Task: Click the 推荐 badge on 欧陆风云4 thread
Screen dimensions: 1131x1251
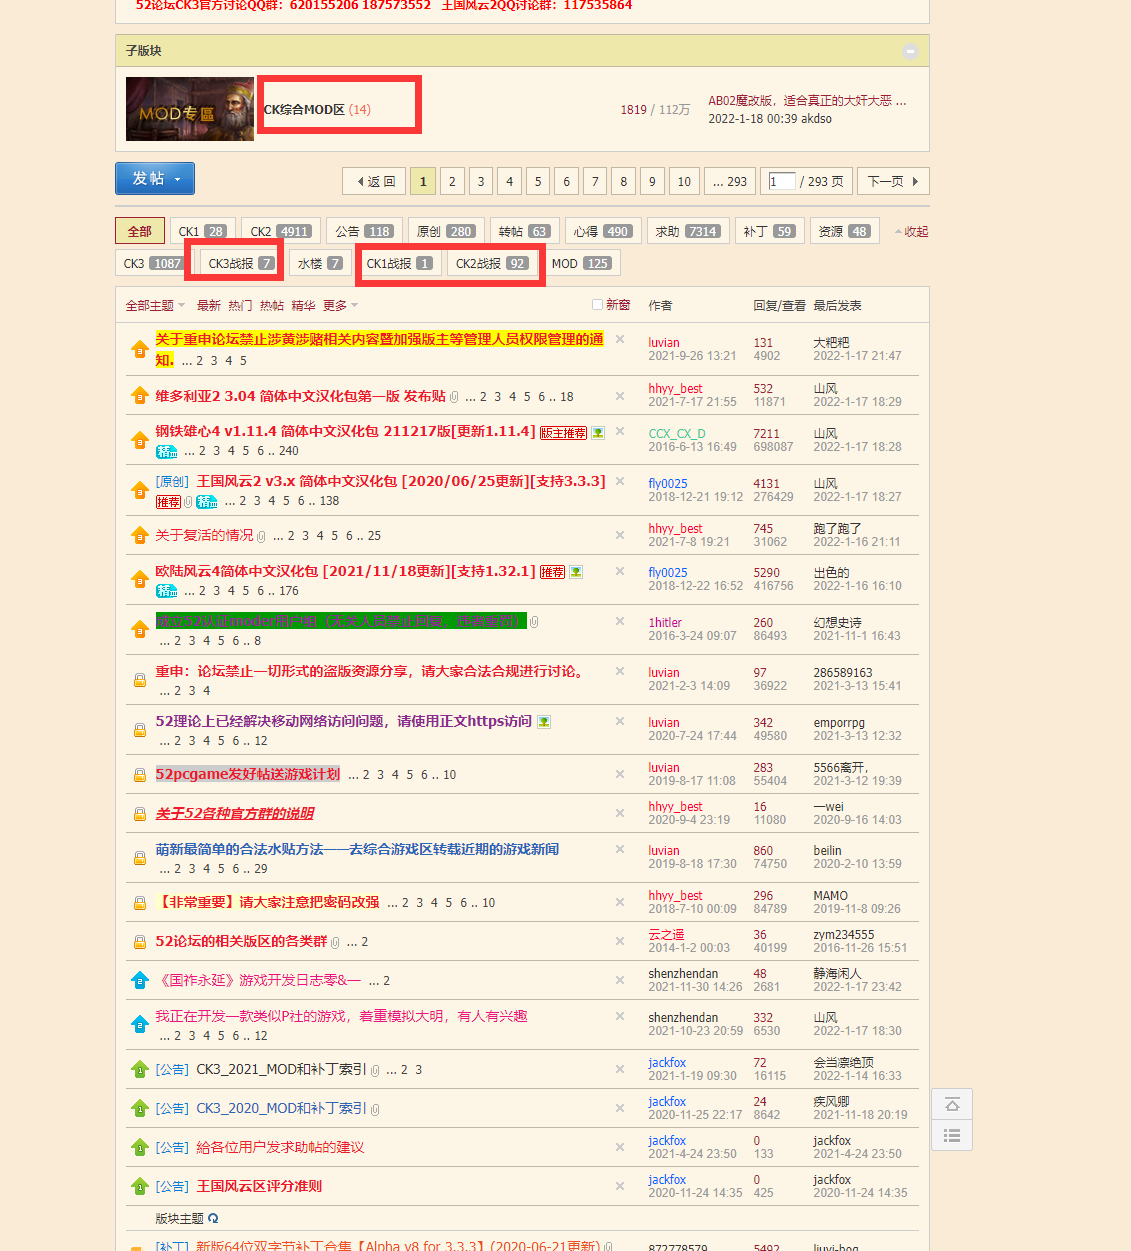Action: [x=553, y=572]
